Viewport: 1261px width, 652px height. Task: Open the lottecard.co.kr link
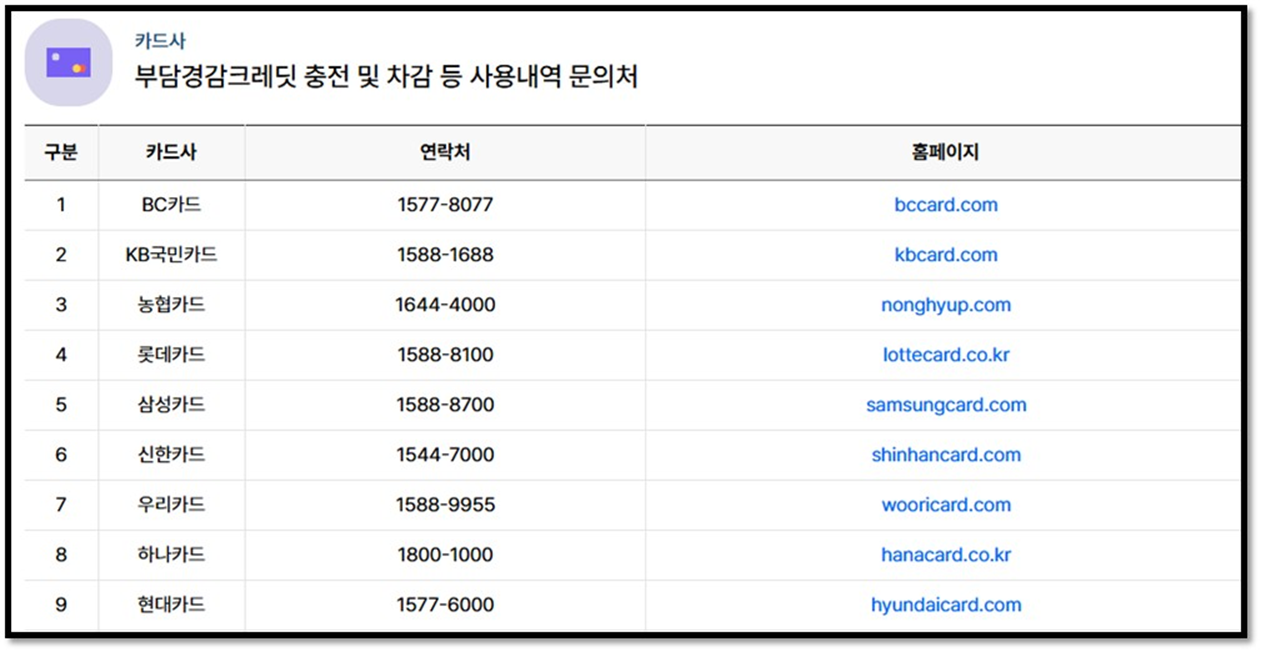[x=946, y=355]
